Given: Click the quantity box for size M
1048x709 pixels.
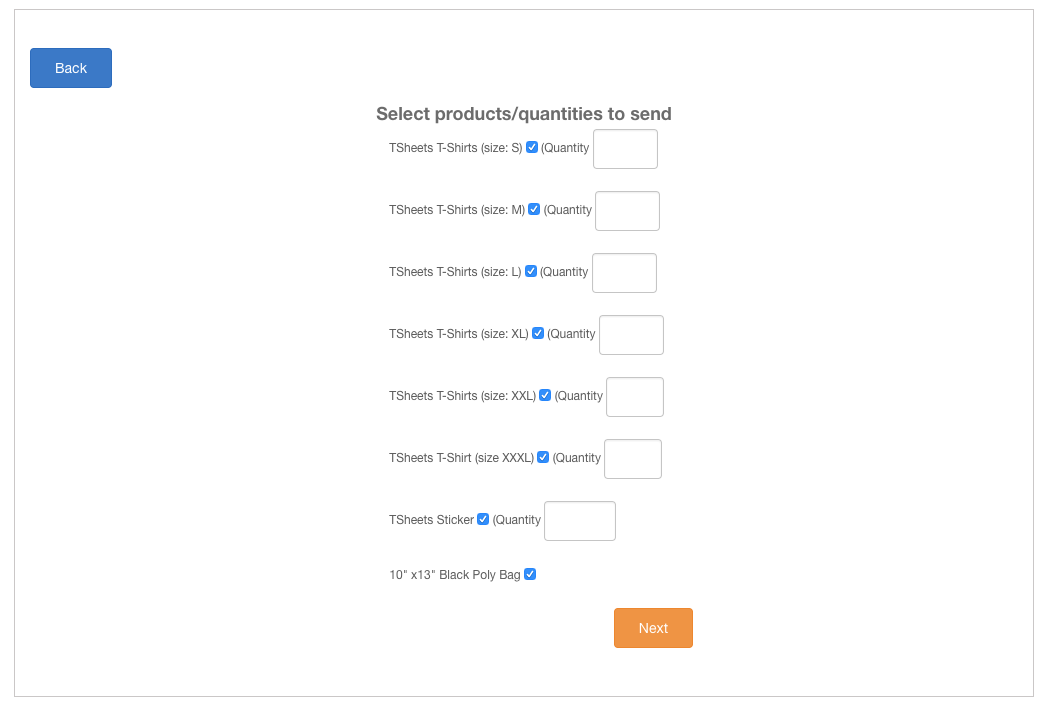Looking at the screenshot, I should pos(627,211).
